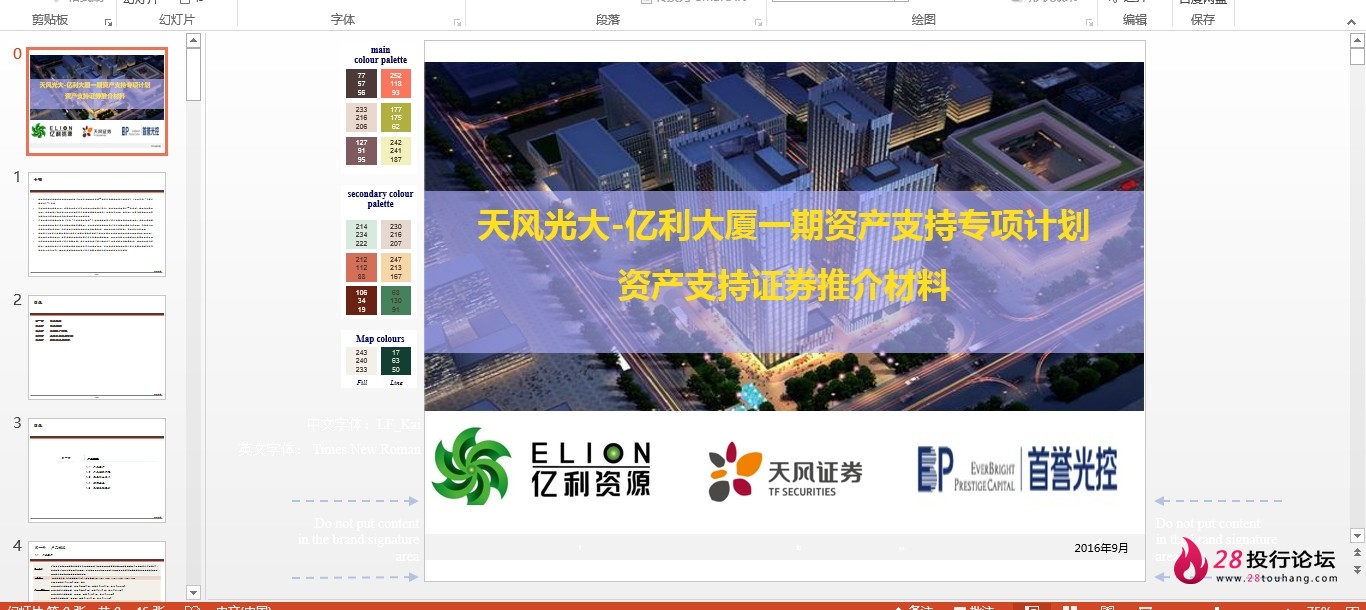Viewport: 1366px width, 610px height.
Task: Select slide 0 thumbnail with the city image
Action: click(x=97, y=101)
